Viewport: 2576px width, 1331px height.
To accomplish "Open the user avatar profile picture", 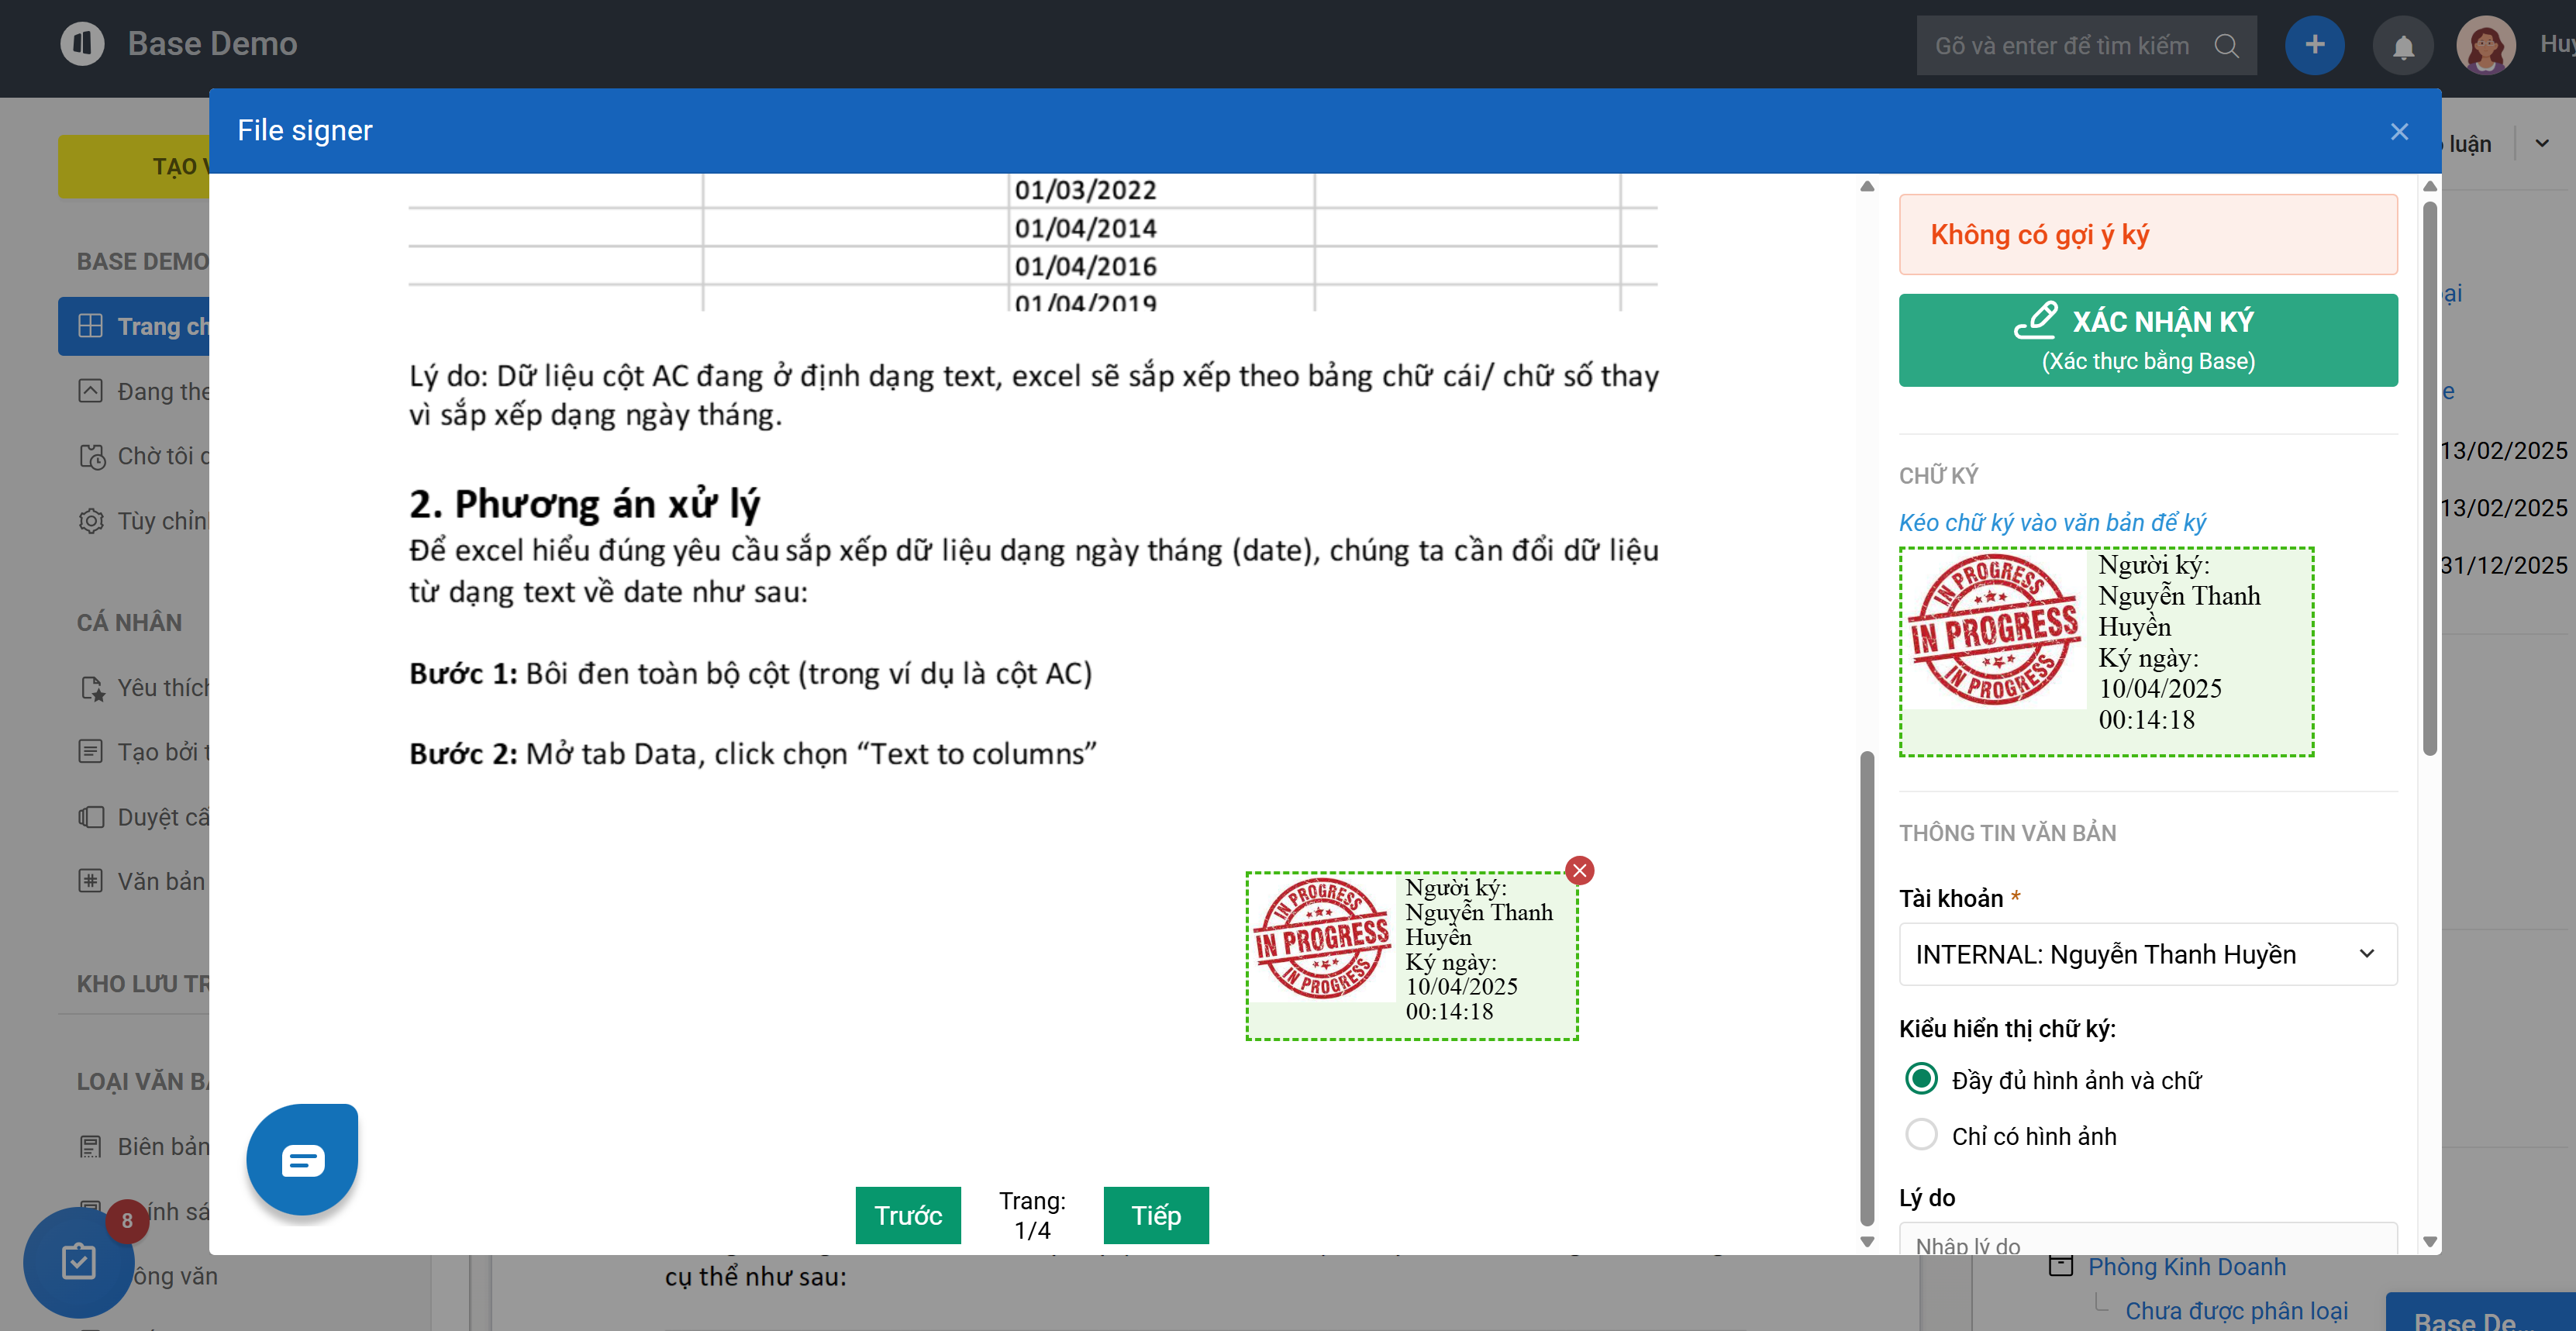I will point(2485,45).
